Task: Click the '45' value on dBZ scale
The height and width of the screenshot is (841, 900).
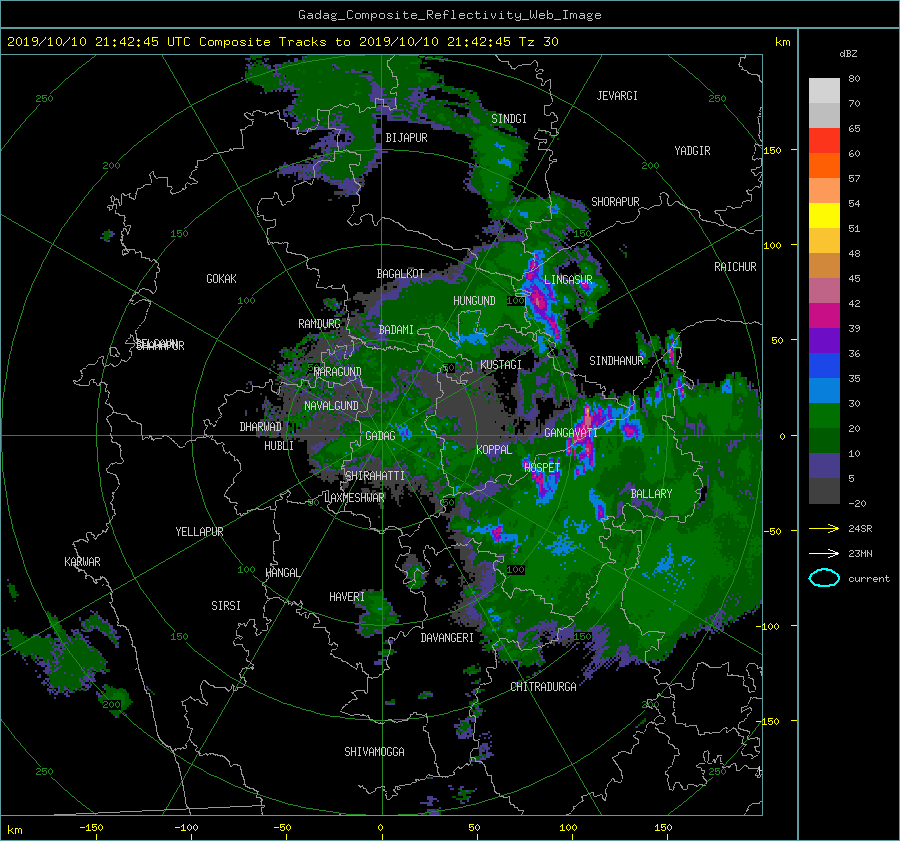Action: tap(854, 278)
